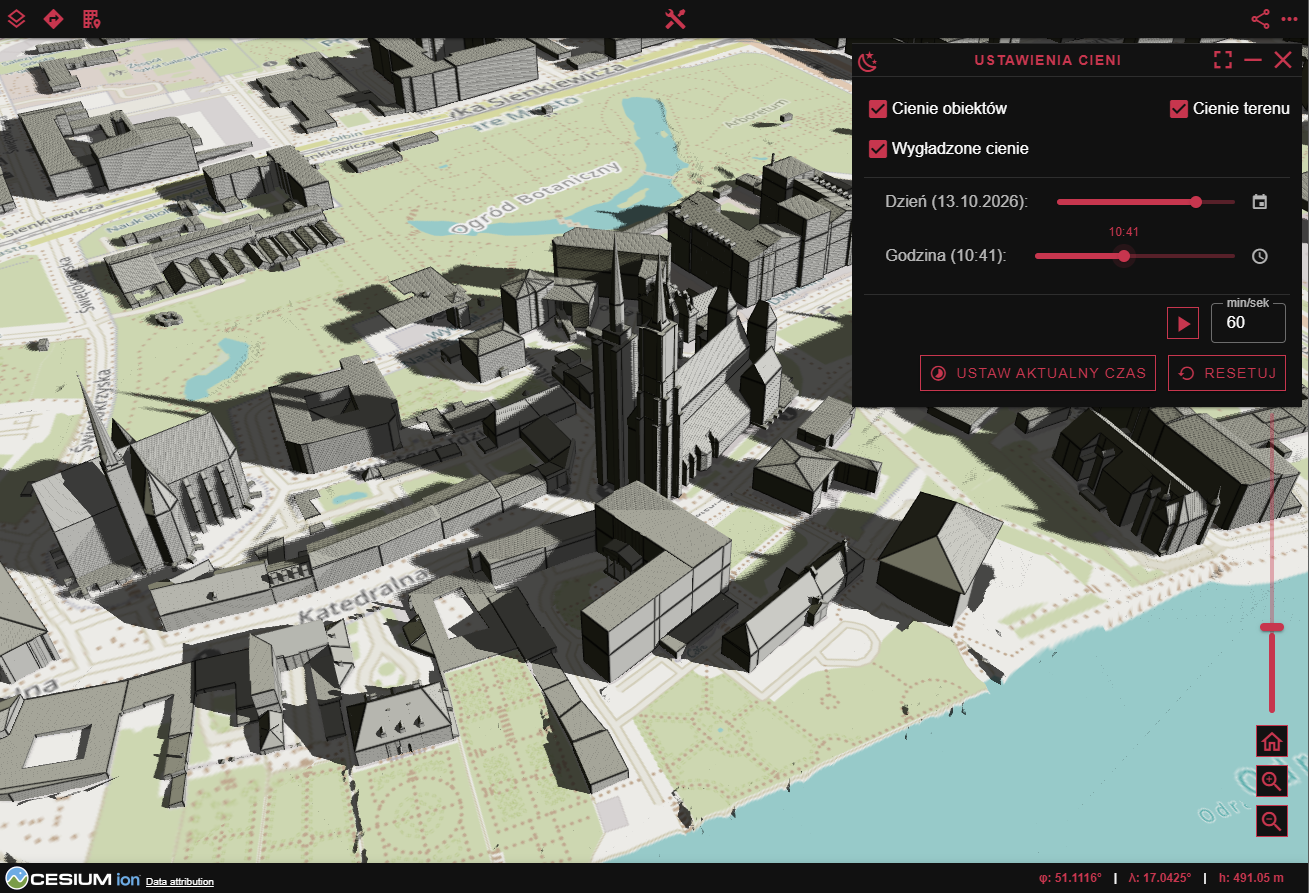The width and height of the screenshot is (1309, 893).
Task: Click the moon and stars shadow icon
Action: [x=870, y=60]
